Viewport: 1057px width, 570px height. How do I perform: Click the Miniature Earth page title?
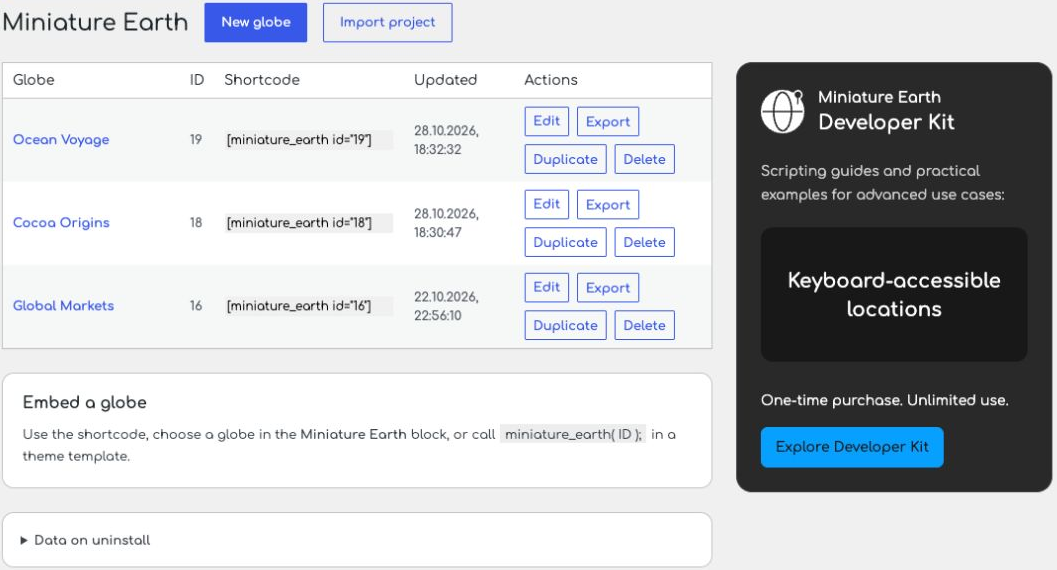95,22
